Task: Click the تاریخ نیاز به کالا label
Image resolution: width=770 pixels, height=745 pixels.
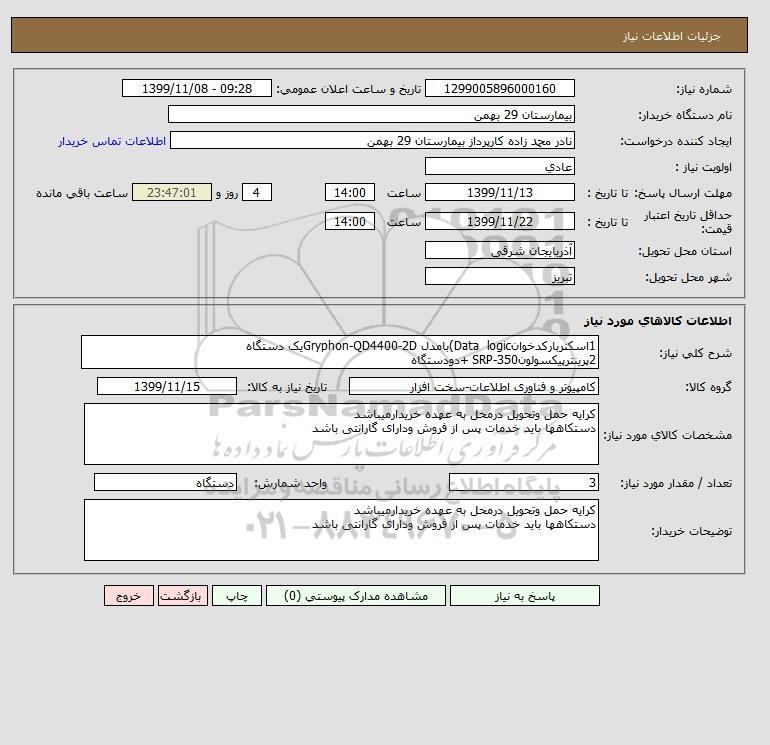Action: (286, 387)
